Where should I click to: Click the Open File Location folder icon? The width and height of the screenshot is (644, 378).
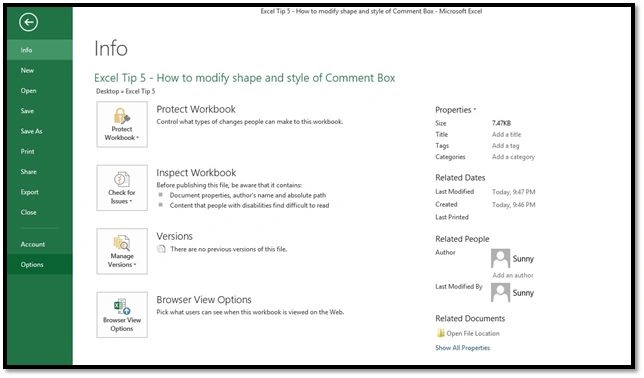pos(440,333)
